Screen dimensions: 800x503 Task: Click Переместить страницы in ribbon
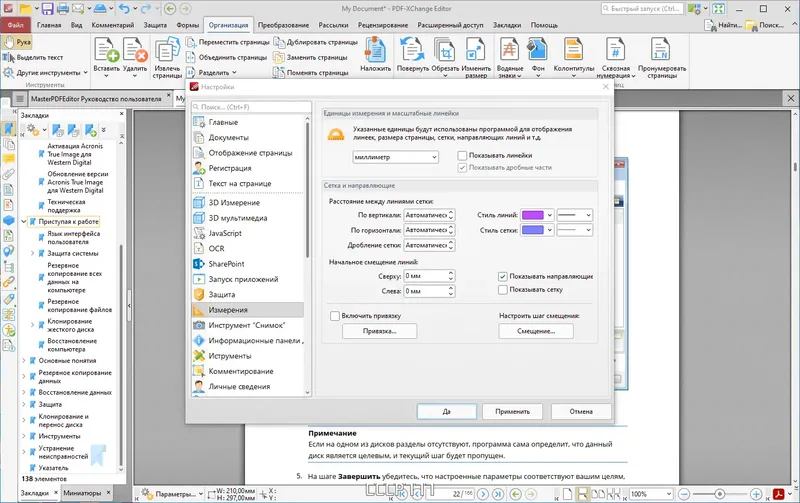click(x=228, y=42)
